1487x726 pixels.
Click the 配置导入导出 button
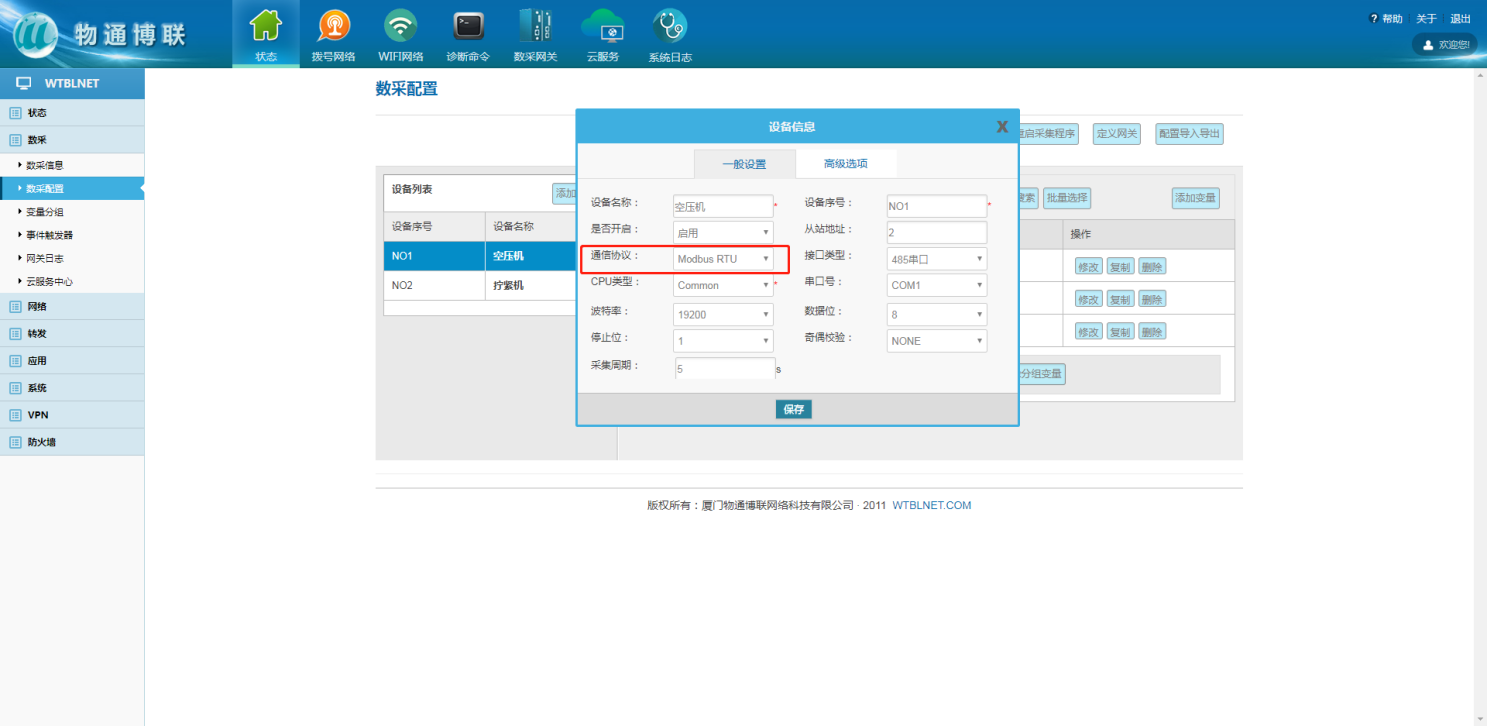tap(1189, 134)
